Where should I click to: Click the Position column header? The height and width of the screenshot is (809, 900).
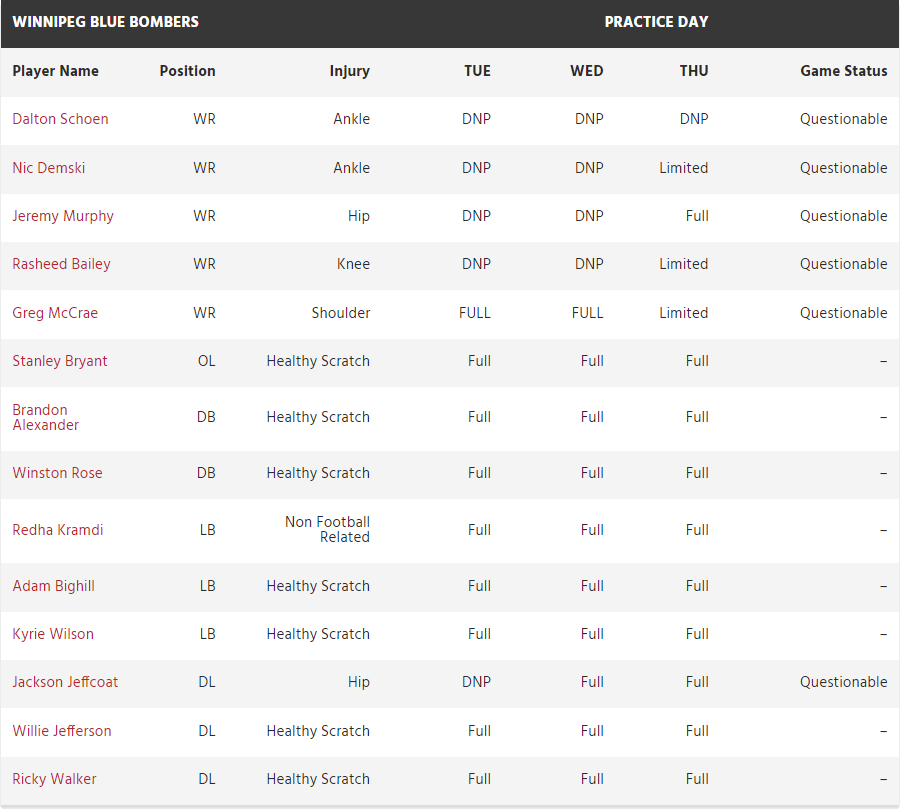click(187, 71)
